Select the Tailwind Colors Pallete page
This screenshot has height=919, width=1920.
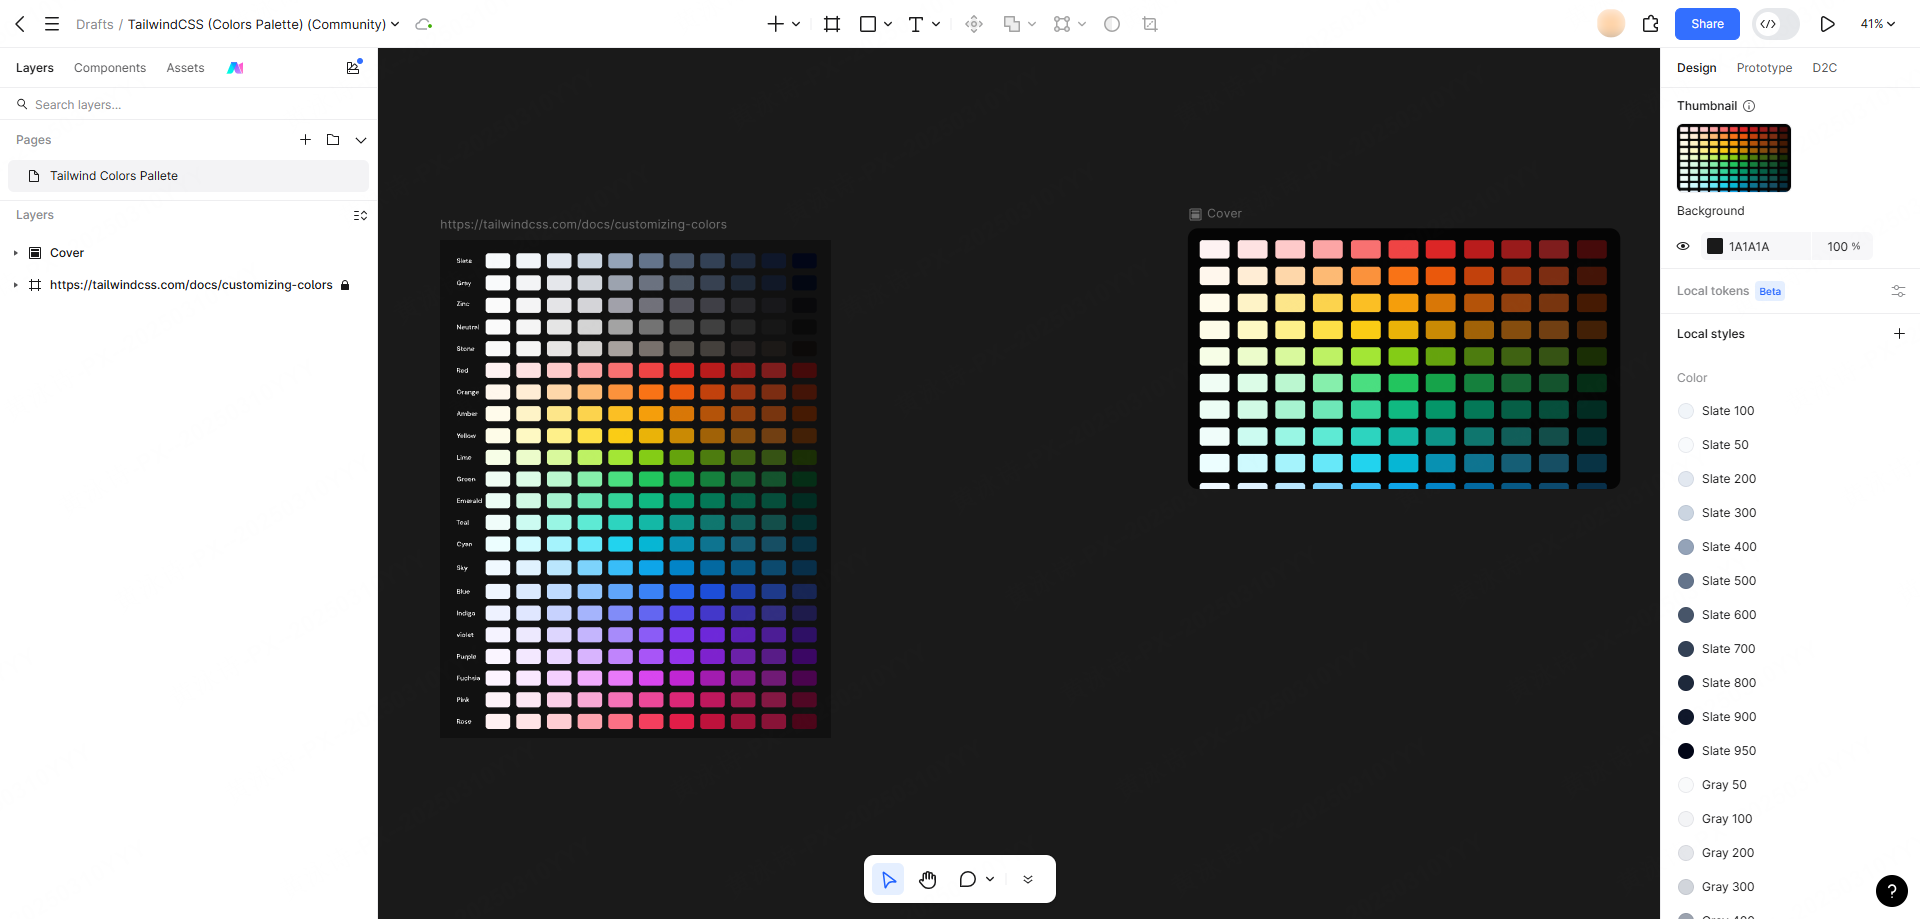click(189, 176)
